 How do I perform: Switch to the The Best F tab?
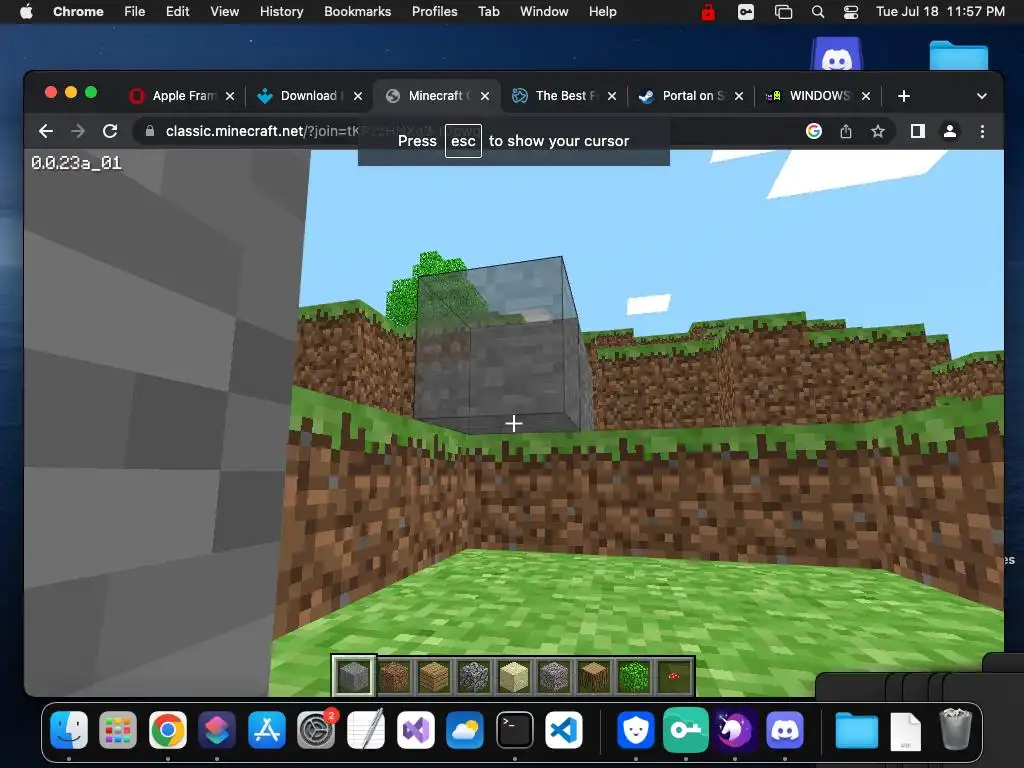click(x=562, y=96)
